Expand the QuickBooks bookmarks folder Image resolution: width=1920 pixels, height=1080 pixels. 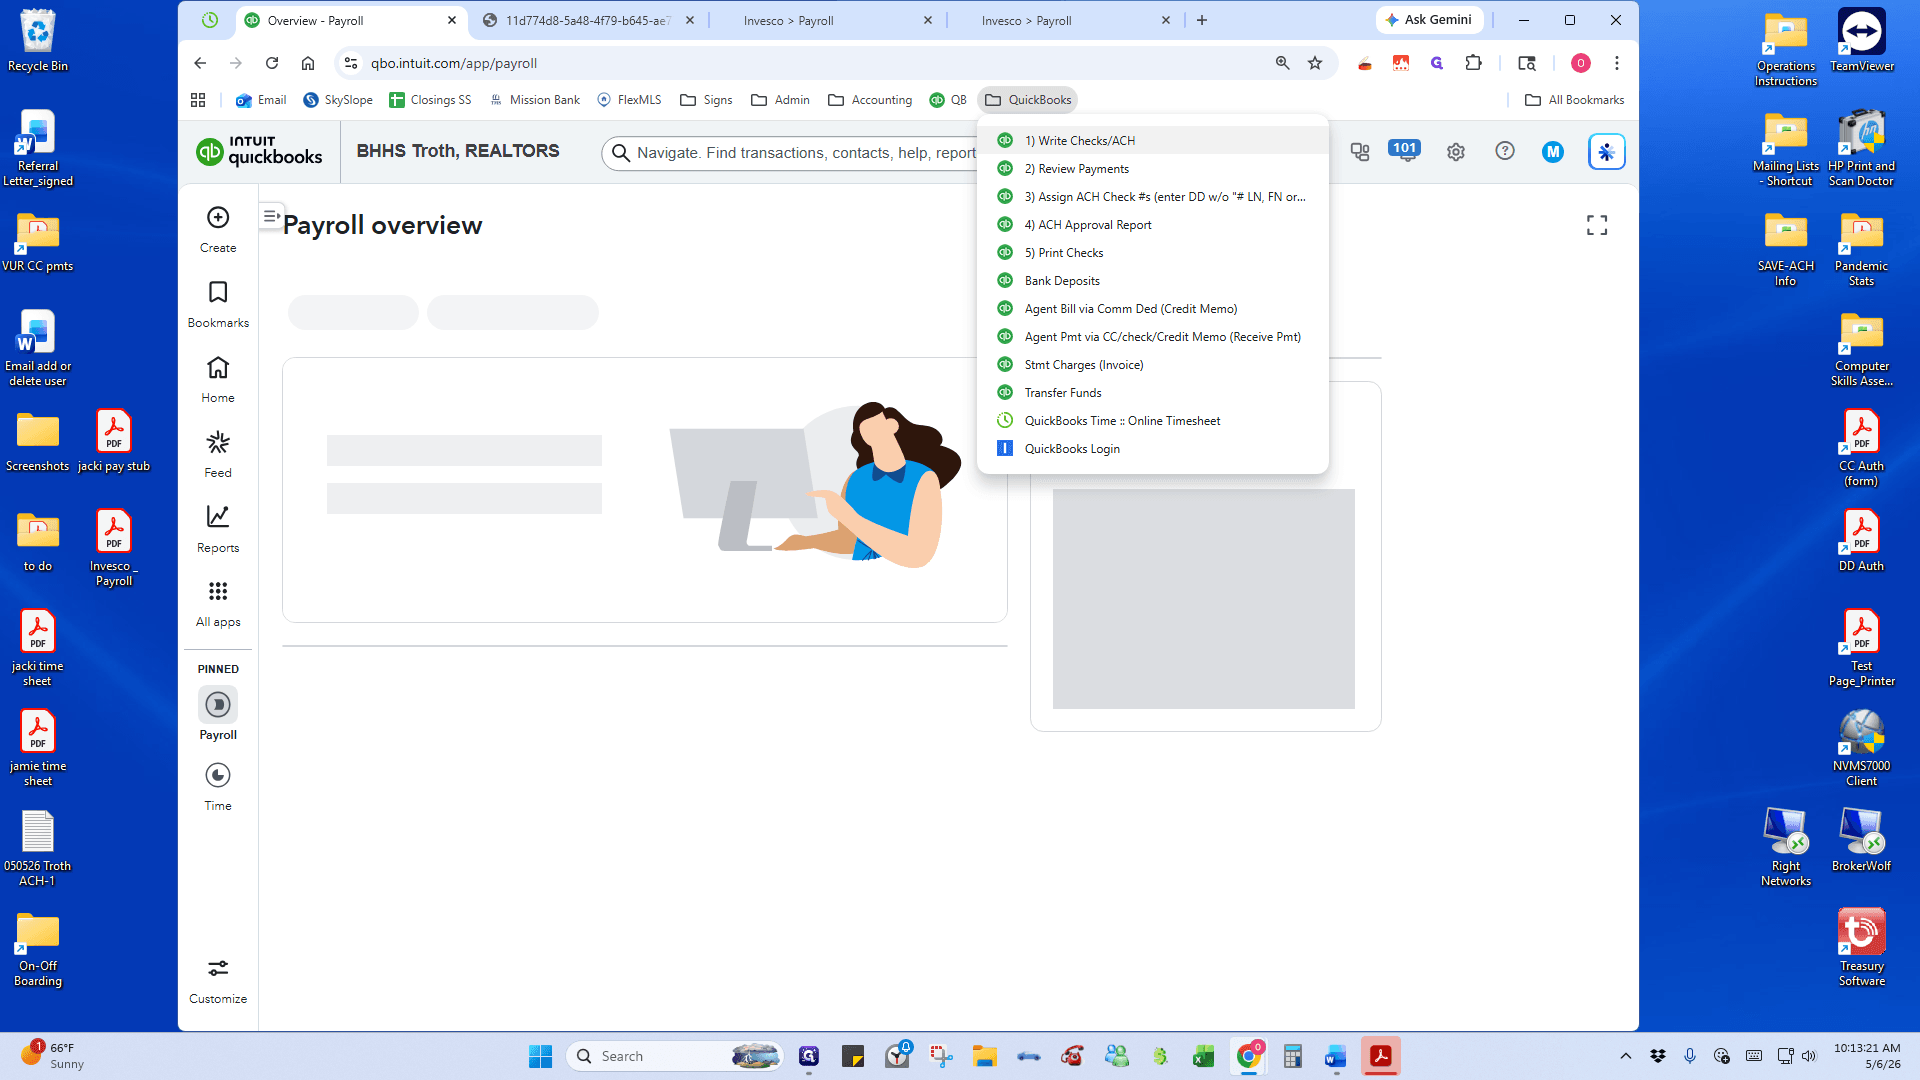(x=1028, y=100)
